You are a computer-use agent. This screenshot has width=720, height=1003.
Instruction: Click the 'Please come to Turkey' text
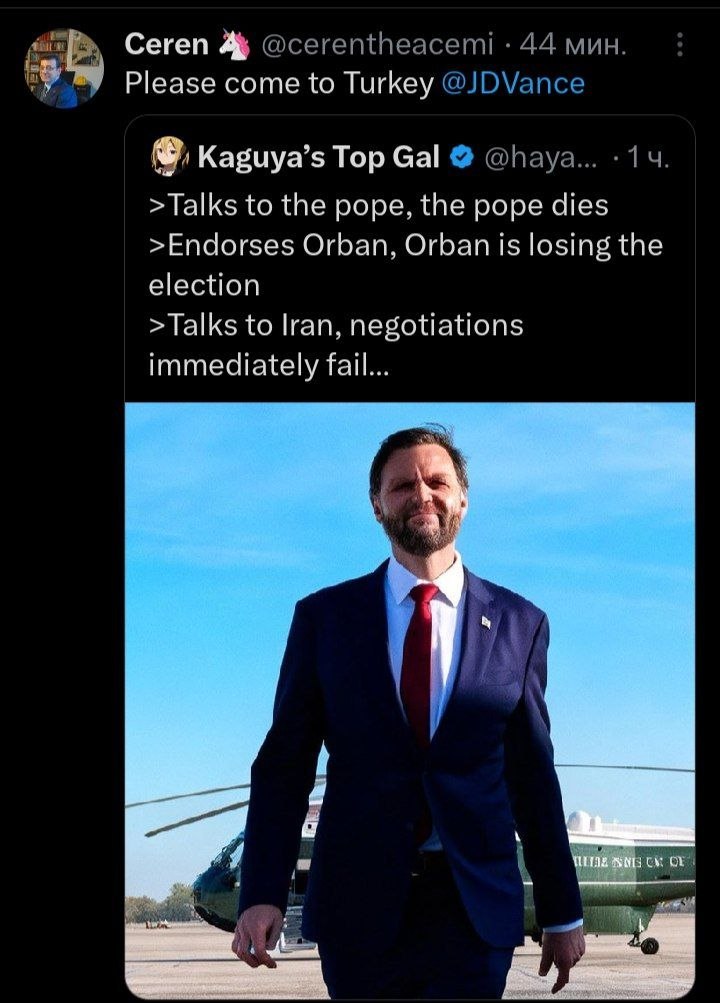coord(280,83)
